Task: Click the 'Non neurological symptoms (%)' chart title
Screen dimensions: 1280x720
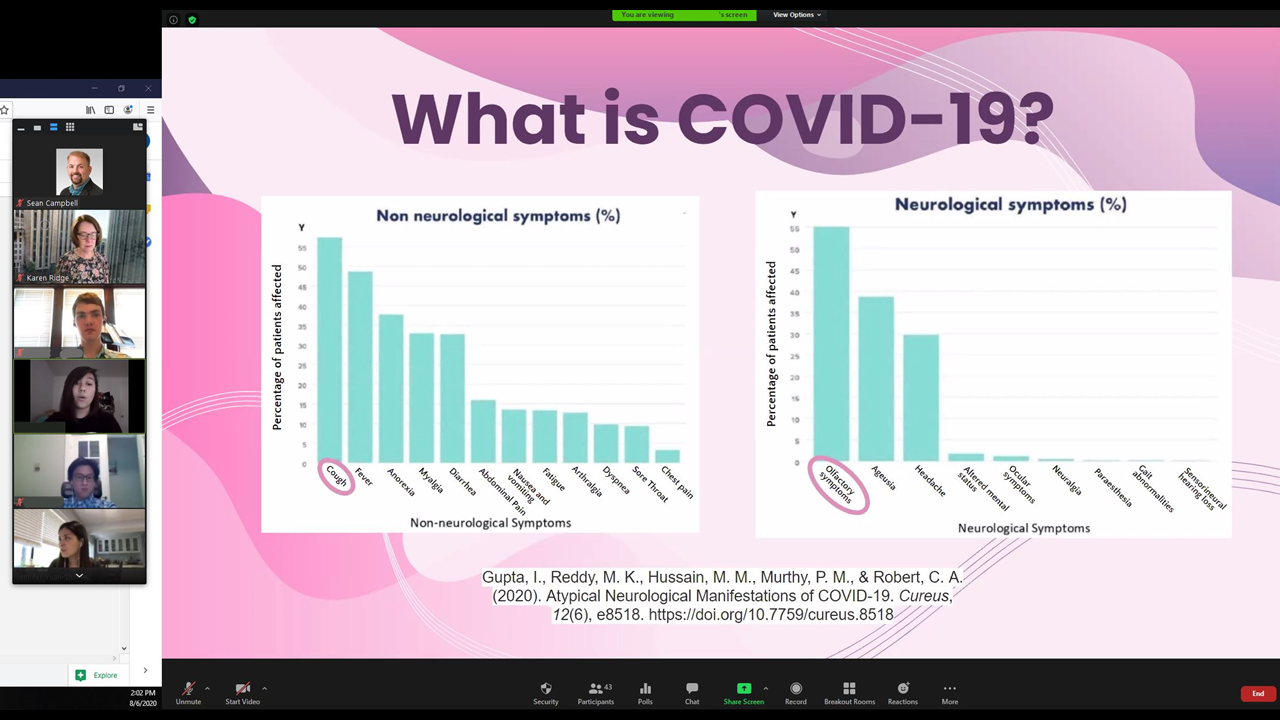Action: (498, 215)
